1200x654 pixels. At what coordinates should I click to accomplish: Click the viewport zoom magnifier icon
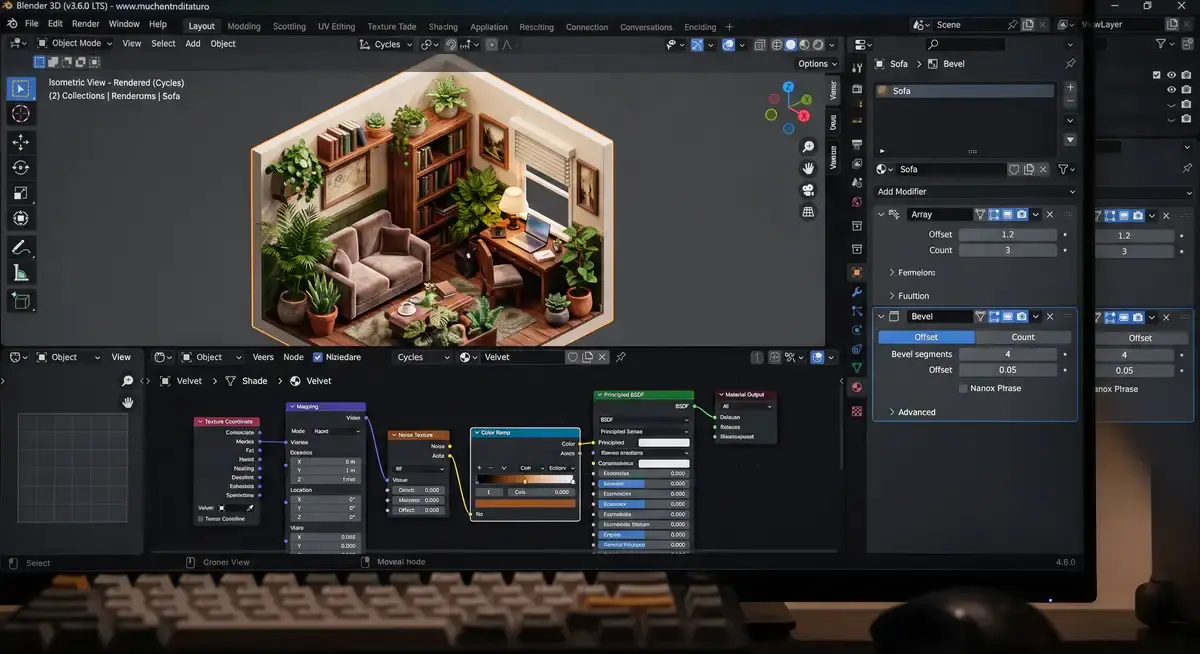pyautogui.click(x=808, y=147)
